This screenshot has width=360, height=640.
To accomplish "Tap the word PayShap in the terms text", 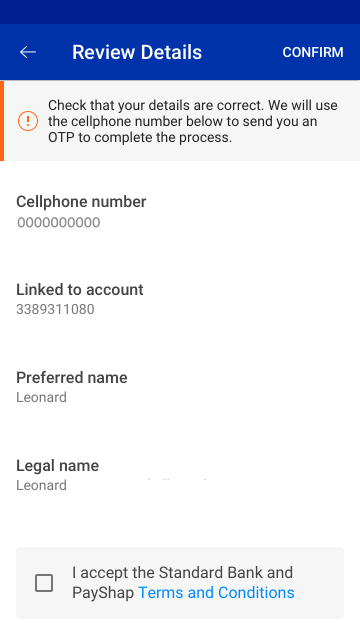I will (103, 593).
